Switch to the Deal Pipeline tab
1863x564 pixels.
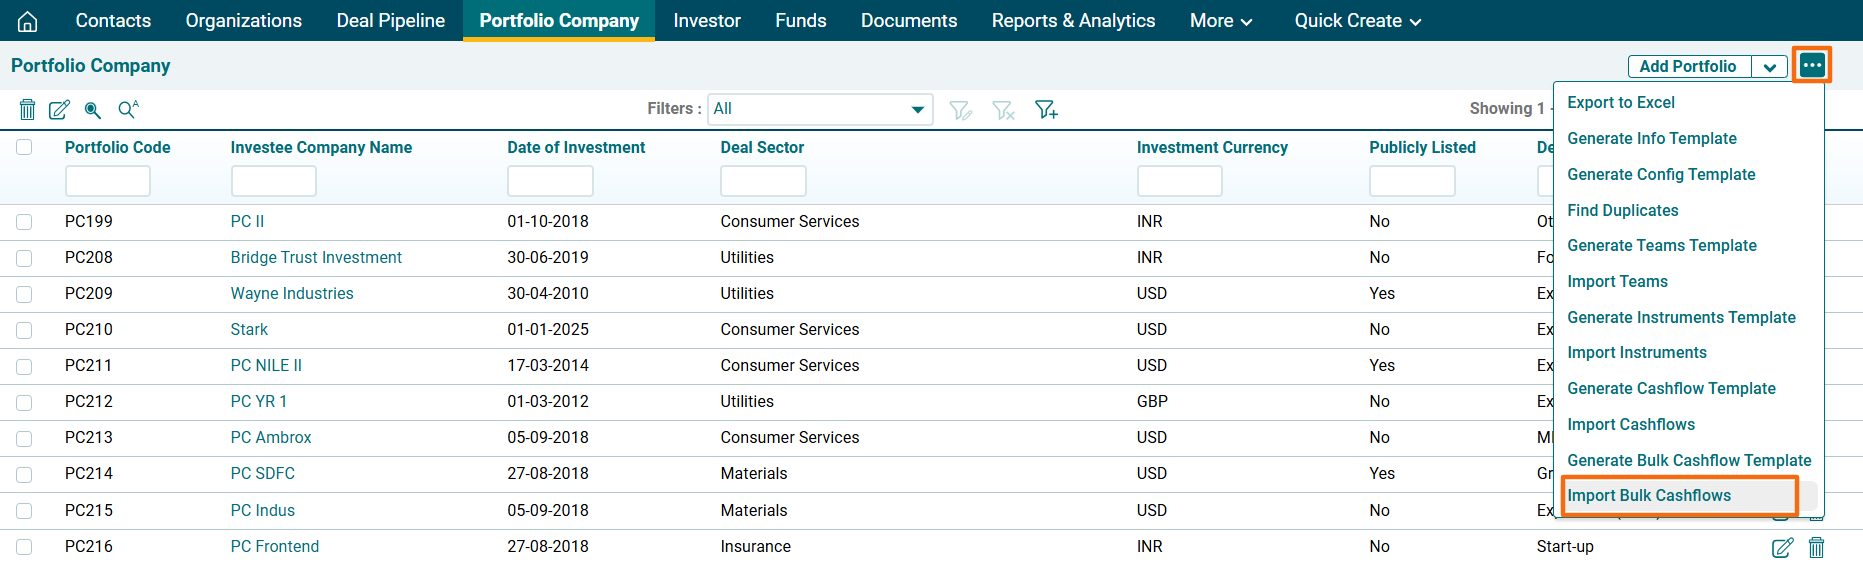pyautogui.click(x=390, y=21)
